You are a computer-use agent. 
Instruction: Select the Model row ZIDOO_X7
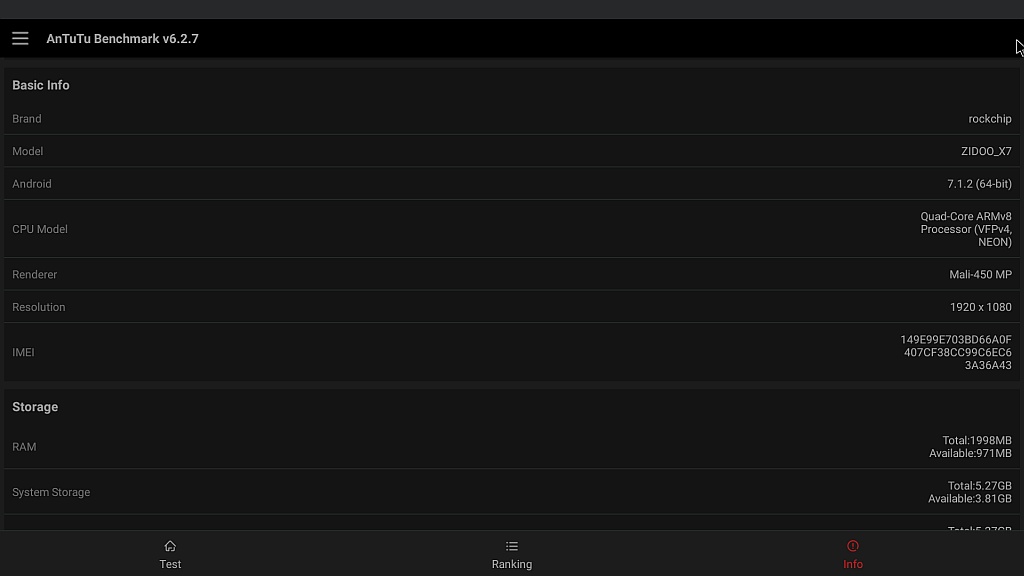coord(512,151)
